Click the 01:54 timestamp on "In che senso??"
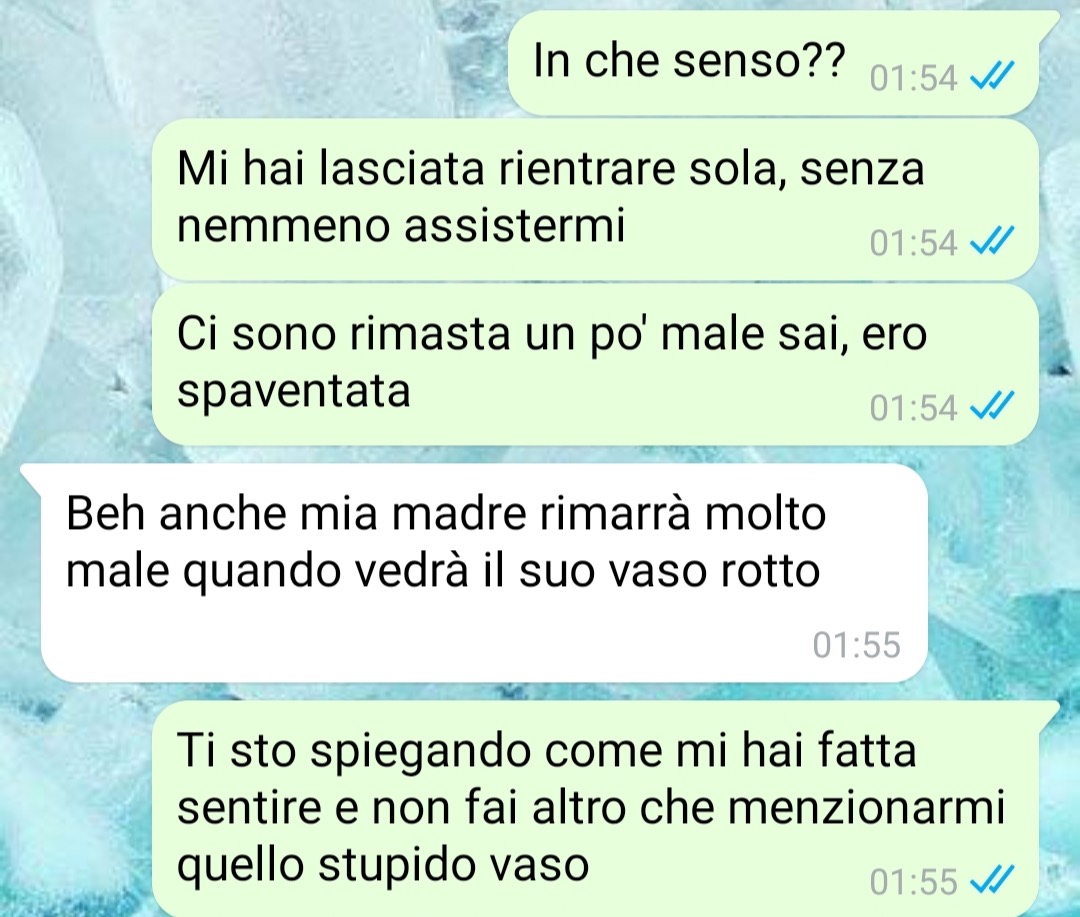1080x917 pixels. pyautogui.click(x=913, y=79)
